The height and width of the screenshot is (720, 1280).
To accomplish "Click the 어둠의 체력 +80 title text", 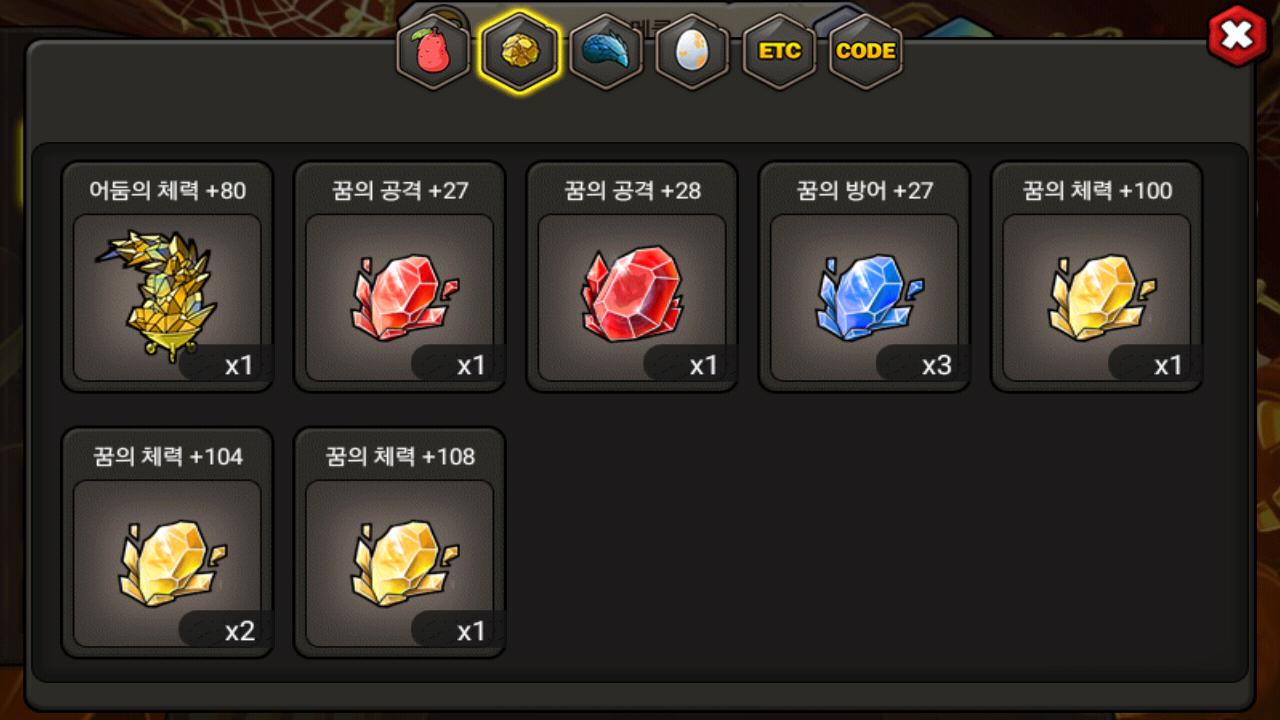I will pyautogui.click(x=167, y=190).
